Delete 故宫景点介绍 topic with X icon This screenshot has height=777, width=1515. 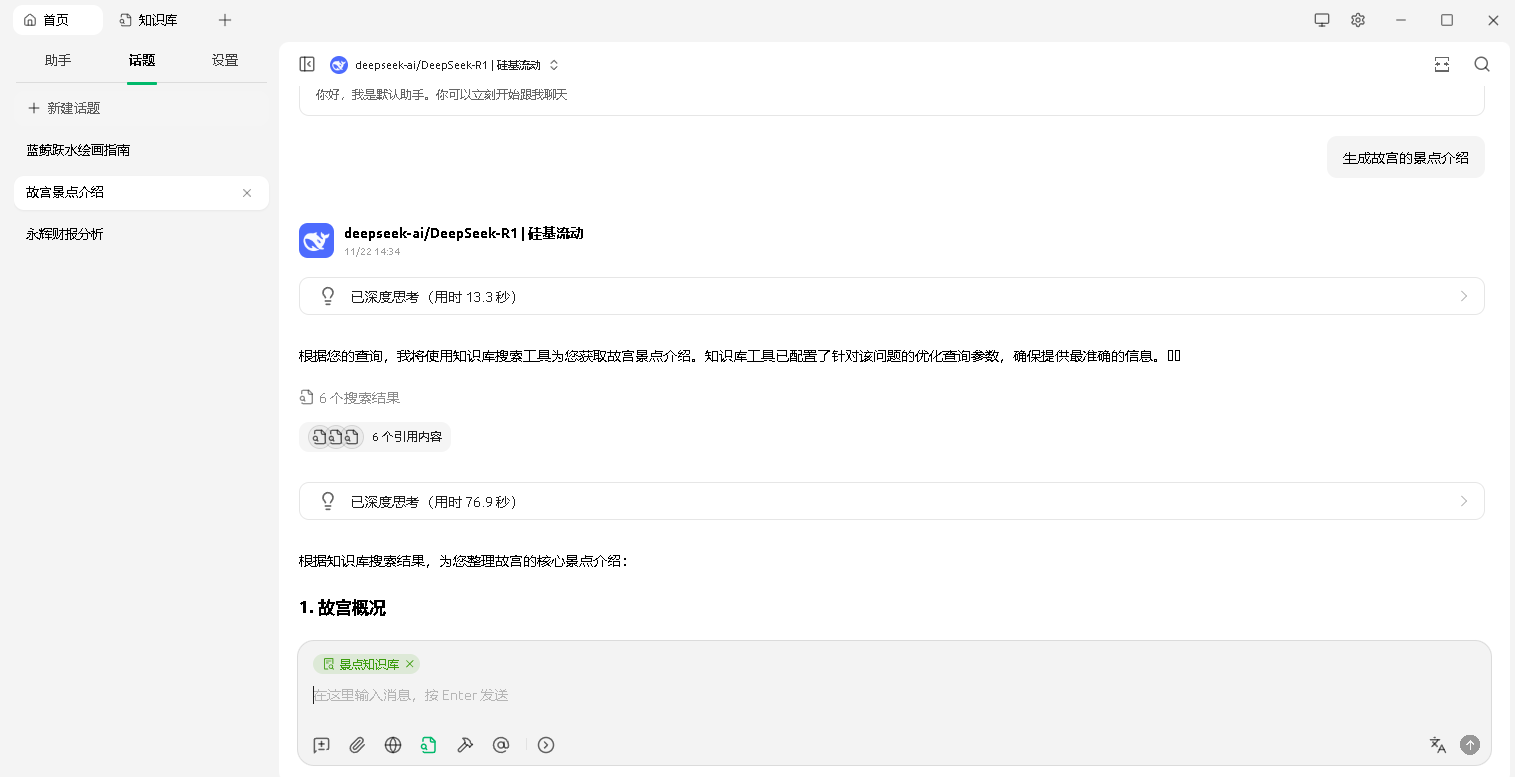[247, 193]
